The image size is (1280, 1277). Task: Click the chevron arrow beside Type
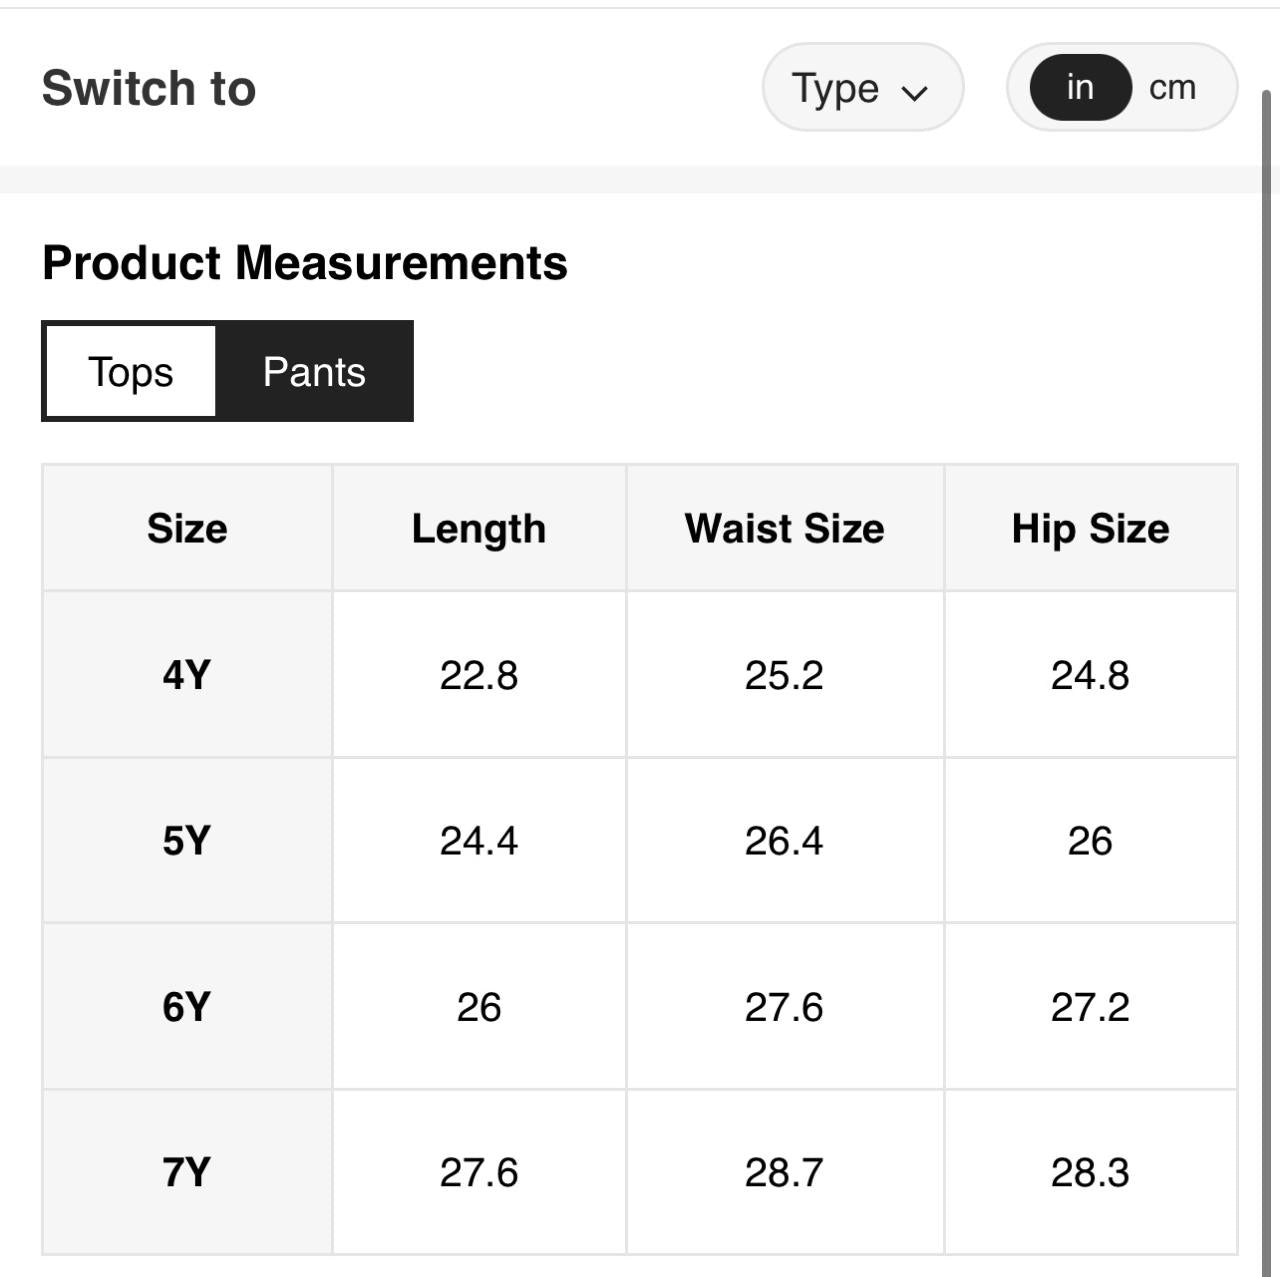pos(914,93)
